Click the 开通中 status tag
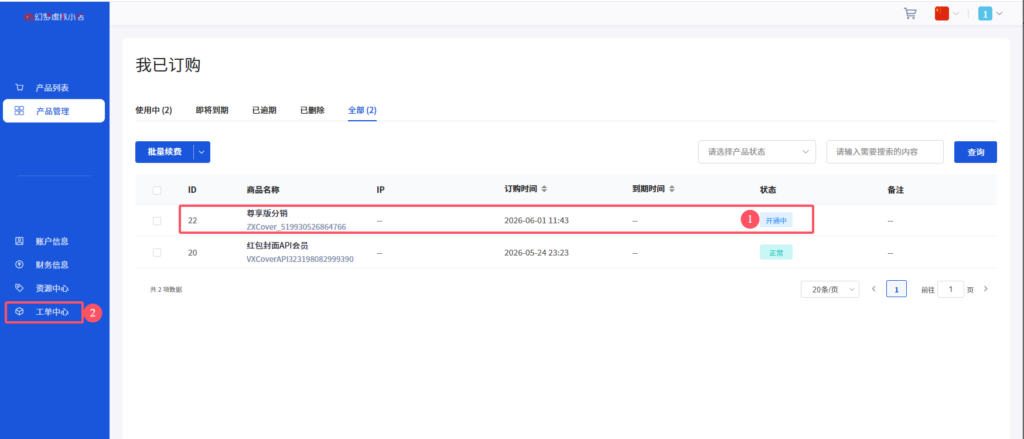The image size is (1024, 439). [776, 221]
